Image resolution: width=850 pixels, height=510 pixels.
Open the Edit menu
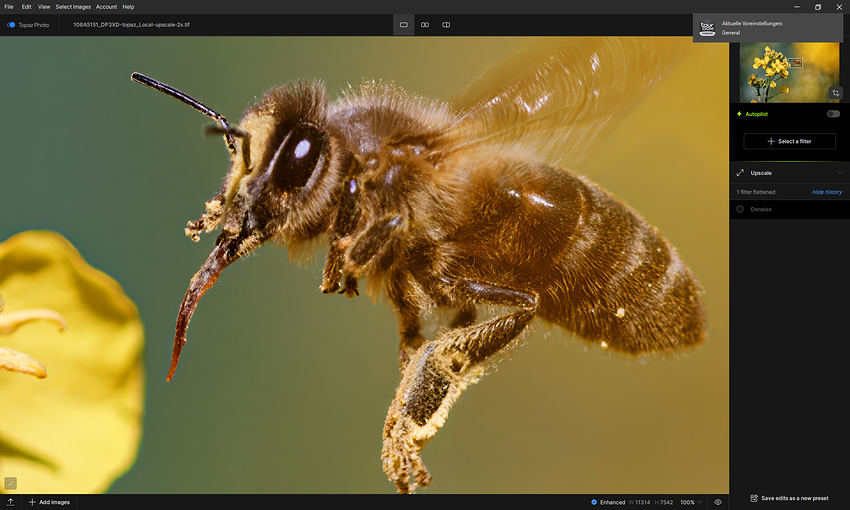click(x=27, y=7)
